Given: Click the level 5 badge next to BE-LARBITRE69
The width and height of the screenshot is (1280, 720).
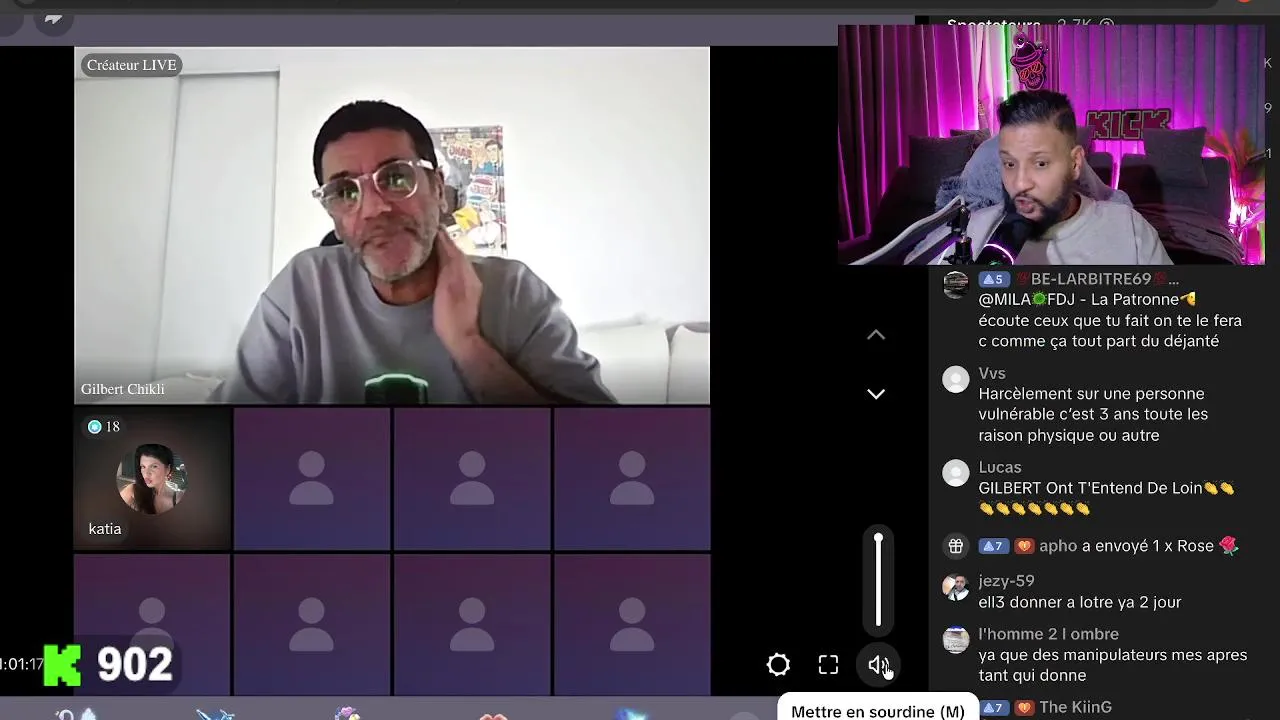Looking at the screenshot, I should pyautogui.click(x=993, y=279).
